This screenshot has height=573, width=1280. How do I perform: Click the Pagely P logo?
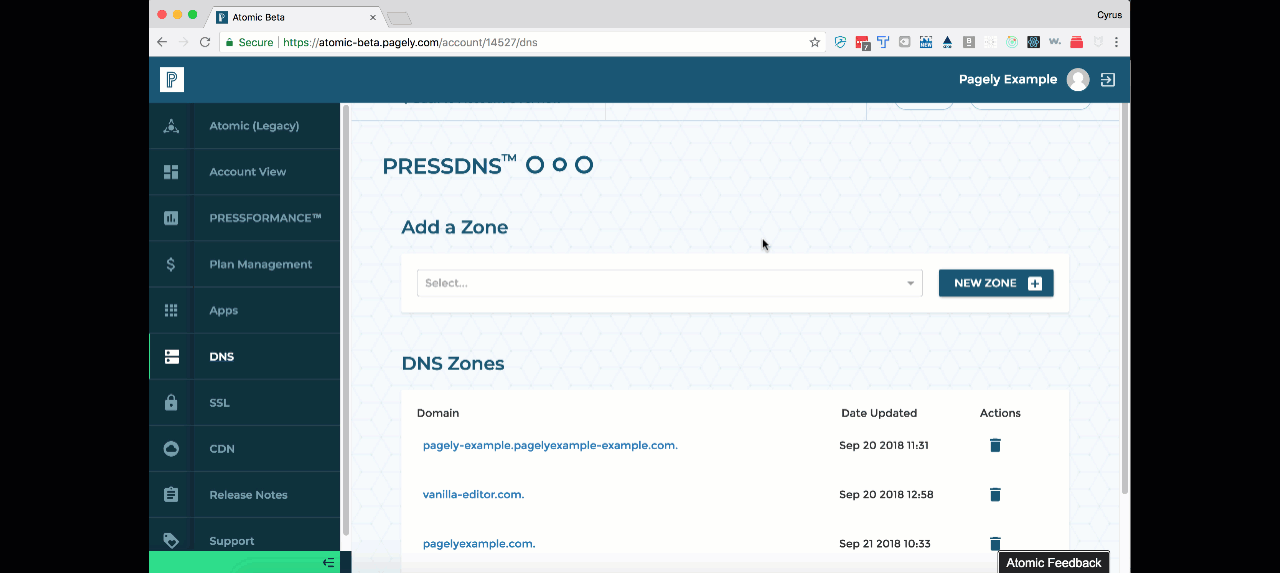[x=172, y=80]
